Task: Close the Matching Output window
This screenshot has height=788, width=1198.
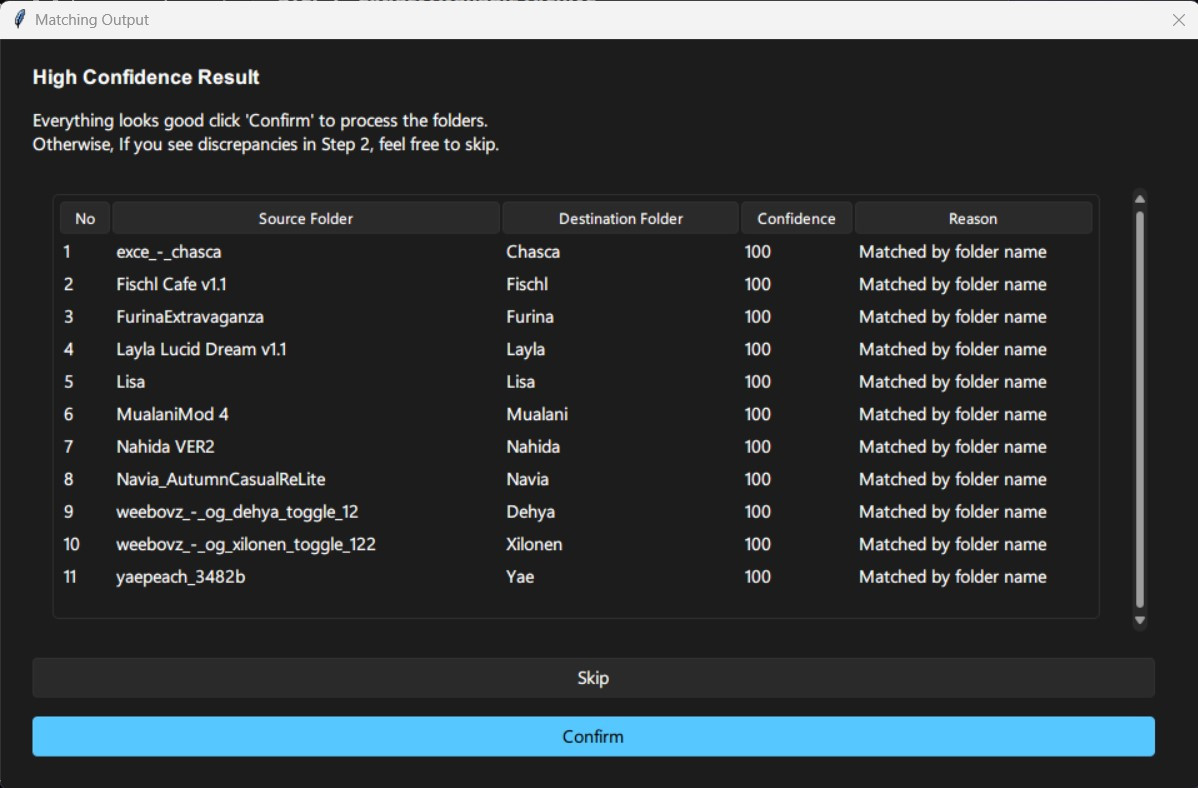Action: coord(1177,19)
